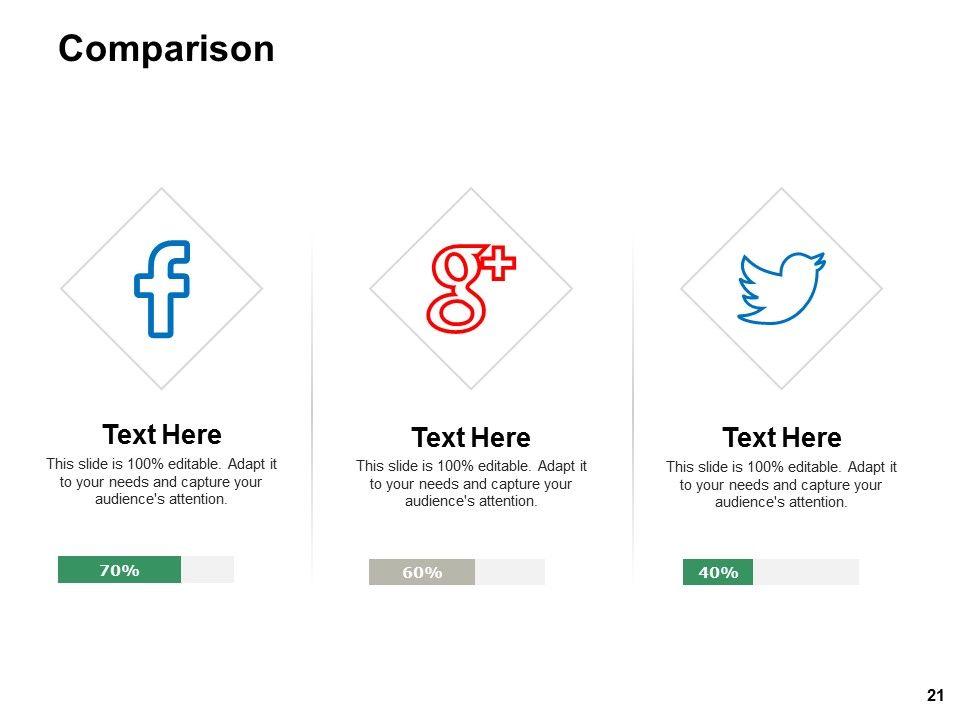This screenshot has width=960, height=720.
Task: Click the slide number 21
Action: [936, 695]
